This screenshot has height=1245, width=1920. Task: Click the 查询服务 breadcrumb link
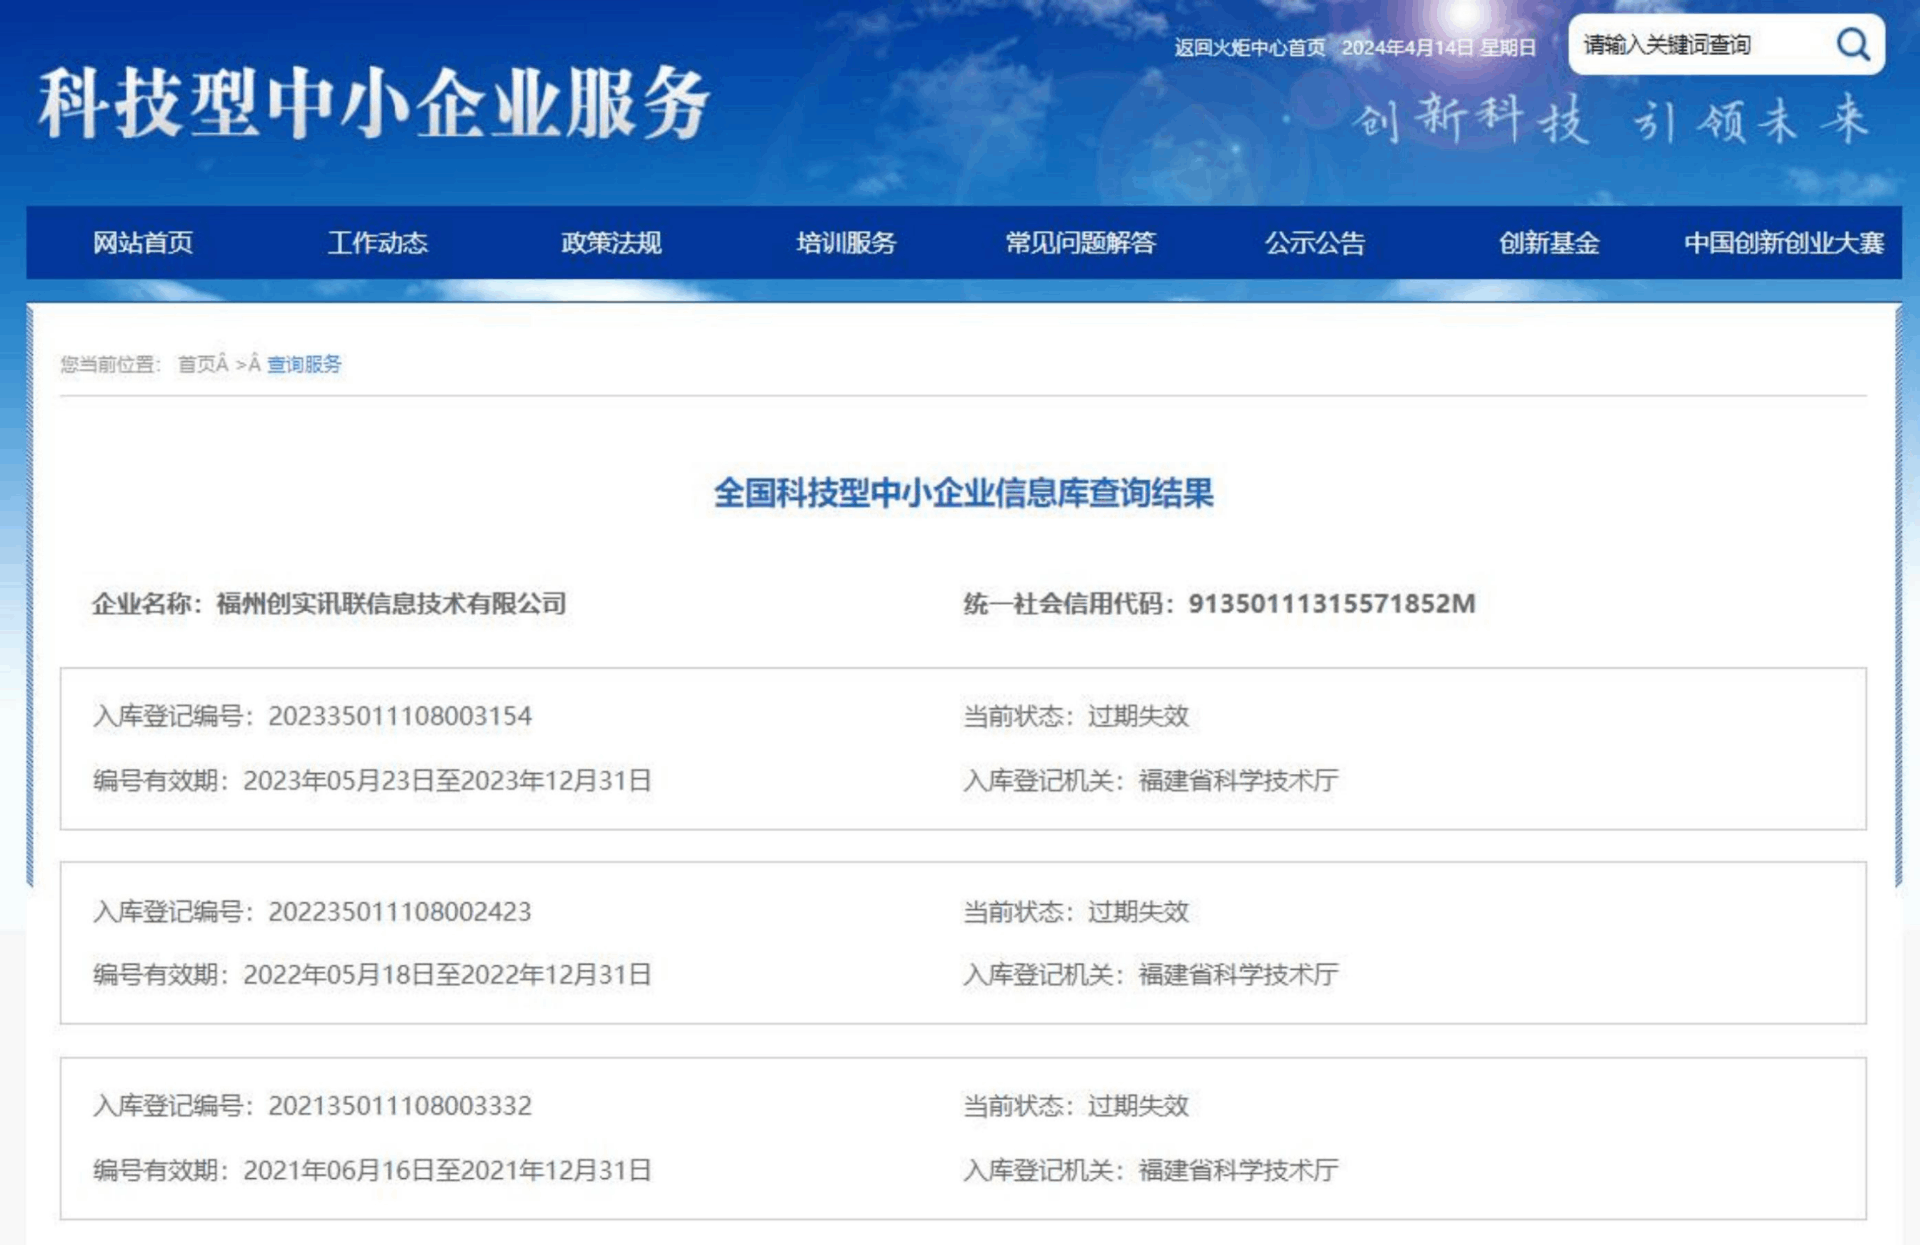pos(304,364)
